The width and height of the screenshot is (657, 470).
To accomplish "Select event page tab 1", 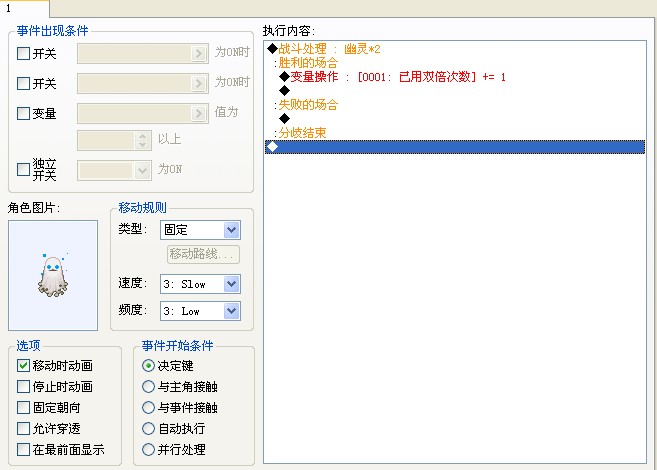I will click(x=25, y=8).
